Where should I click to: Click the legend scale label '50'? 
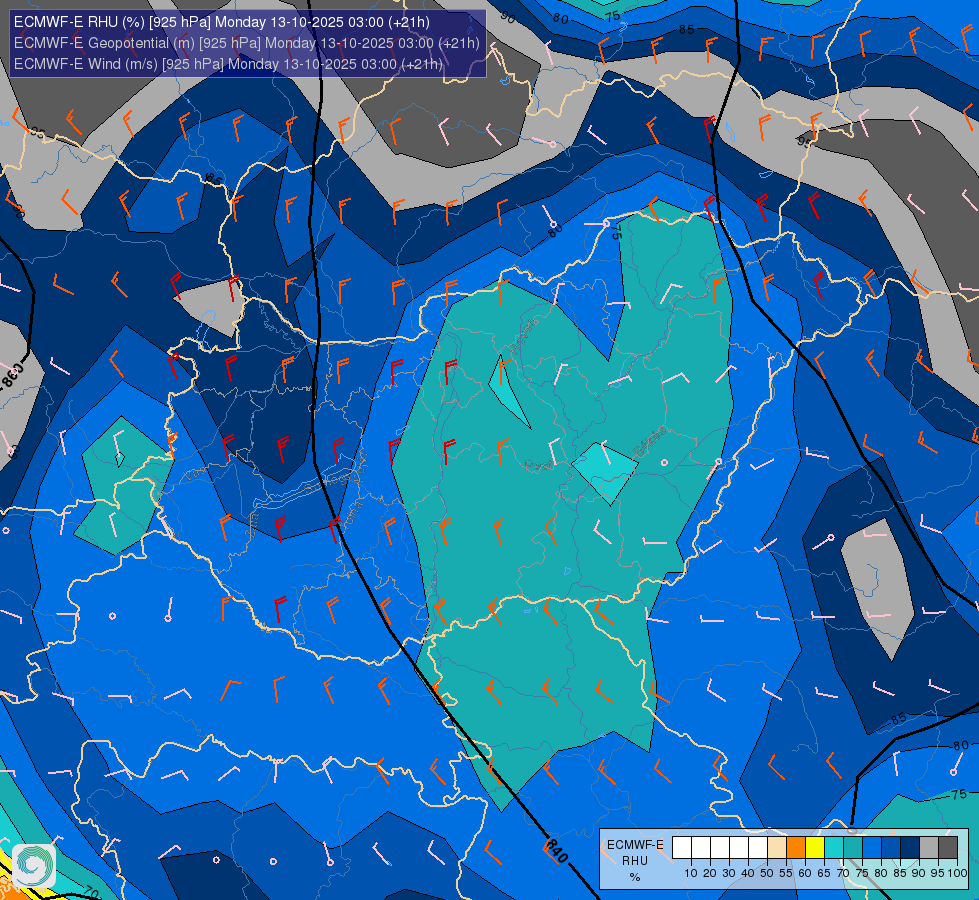click(767, 873)
